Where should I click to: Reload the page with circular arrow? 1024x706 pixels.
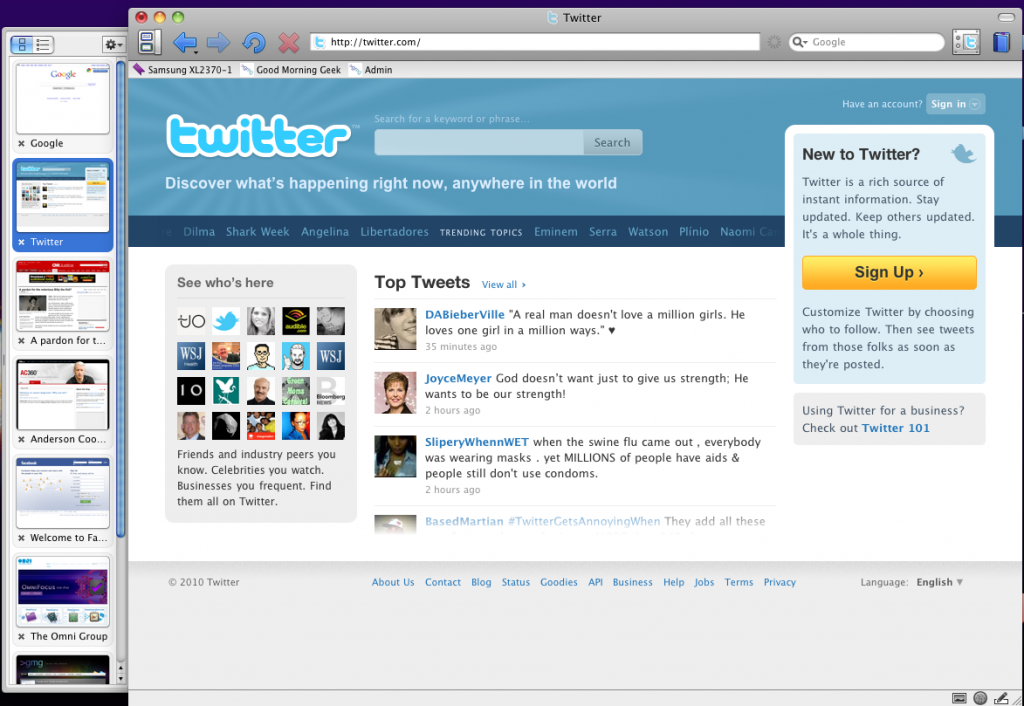coord(254,42)
